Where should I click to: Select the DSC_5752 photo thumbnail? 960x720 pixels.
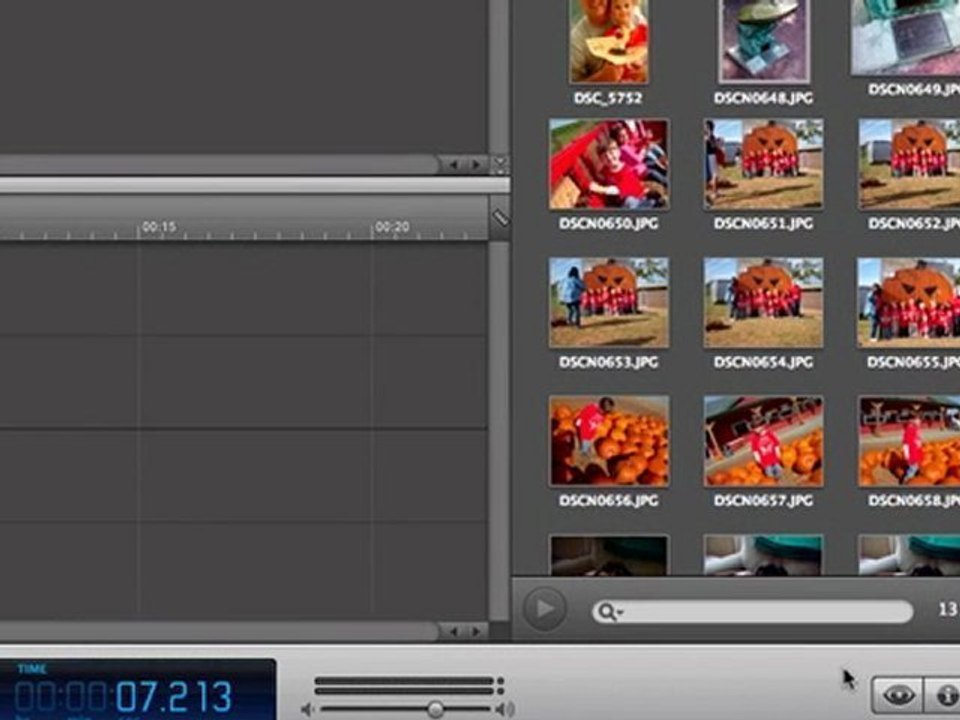609,41
